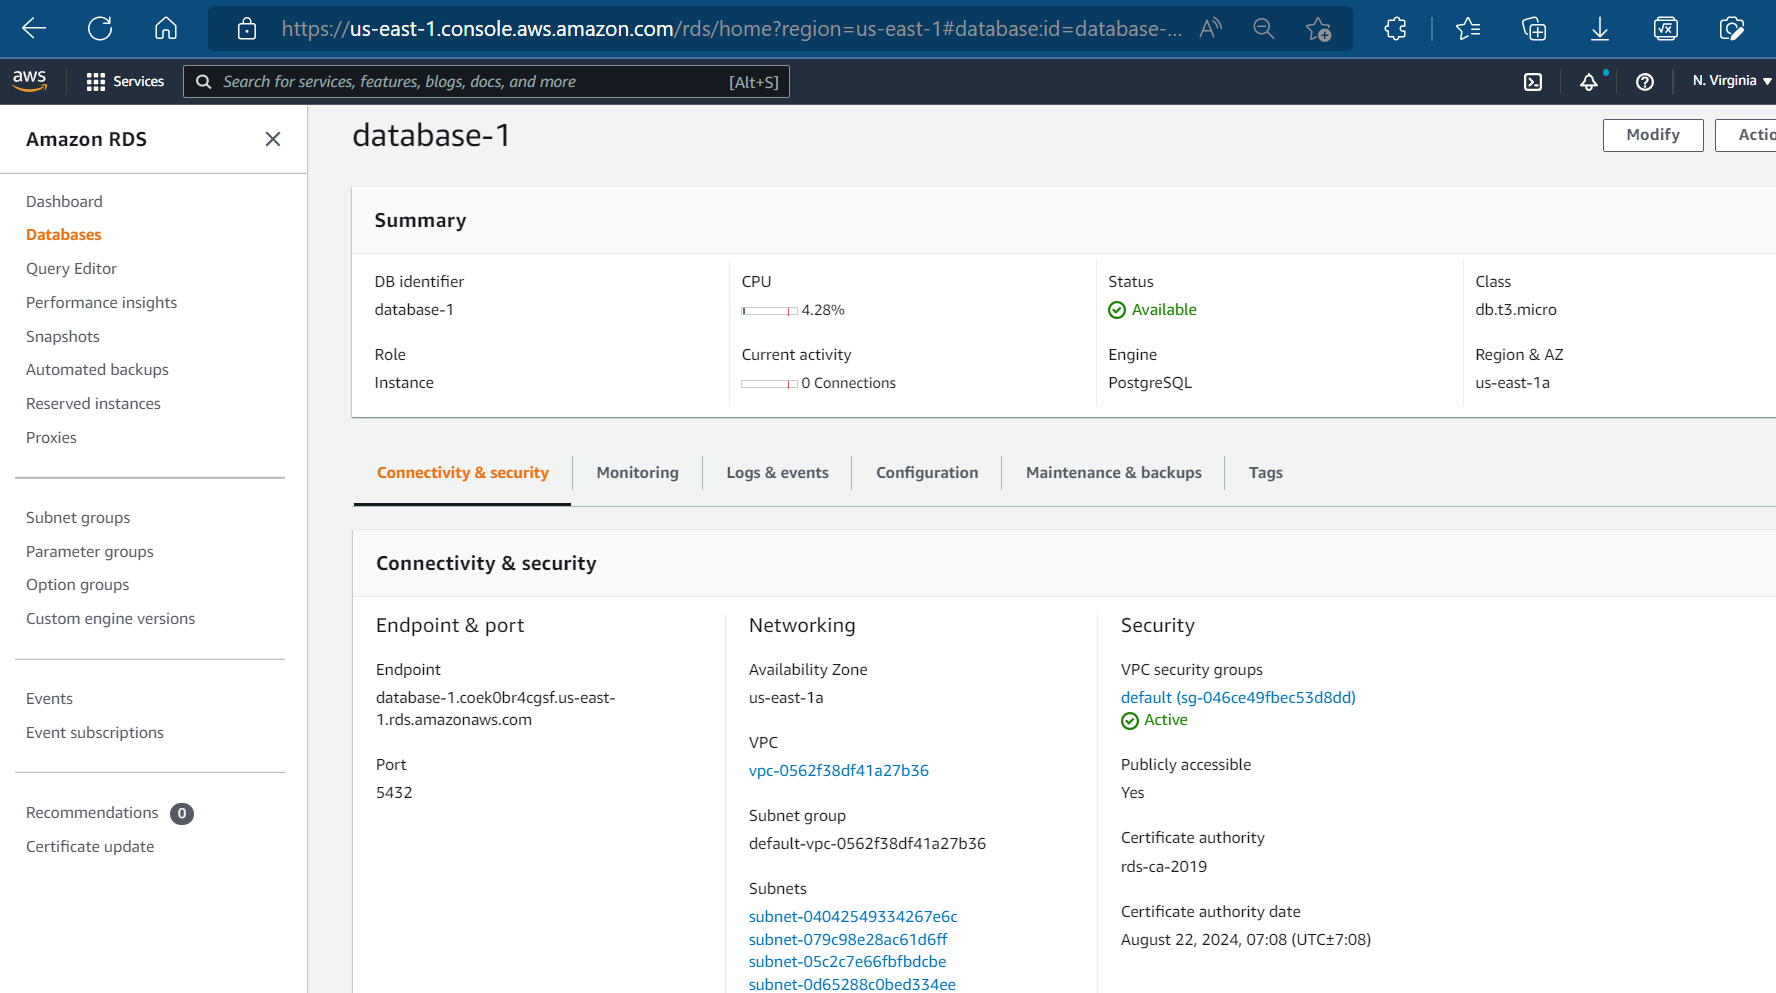Open Query Editor from sidebar
This screenshot has width=1776, height=993.
click(71, 269)
